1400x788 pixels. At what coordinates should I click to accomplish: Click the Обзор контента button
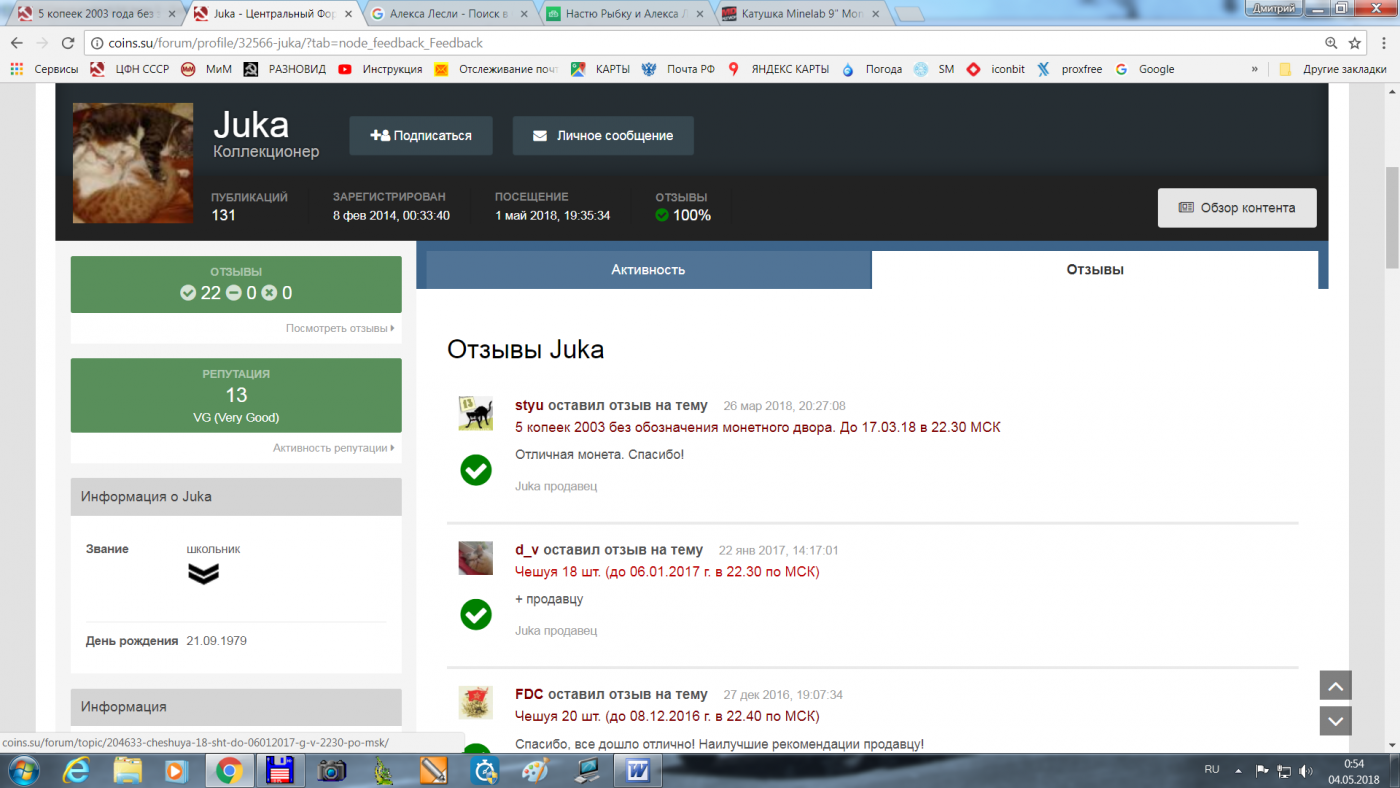(x=1237, y=208)
